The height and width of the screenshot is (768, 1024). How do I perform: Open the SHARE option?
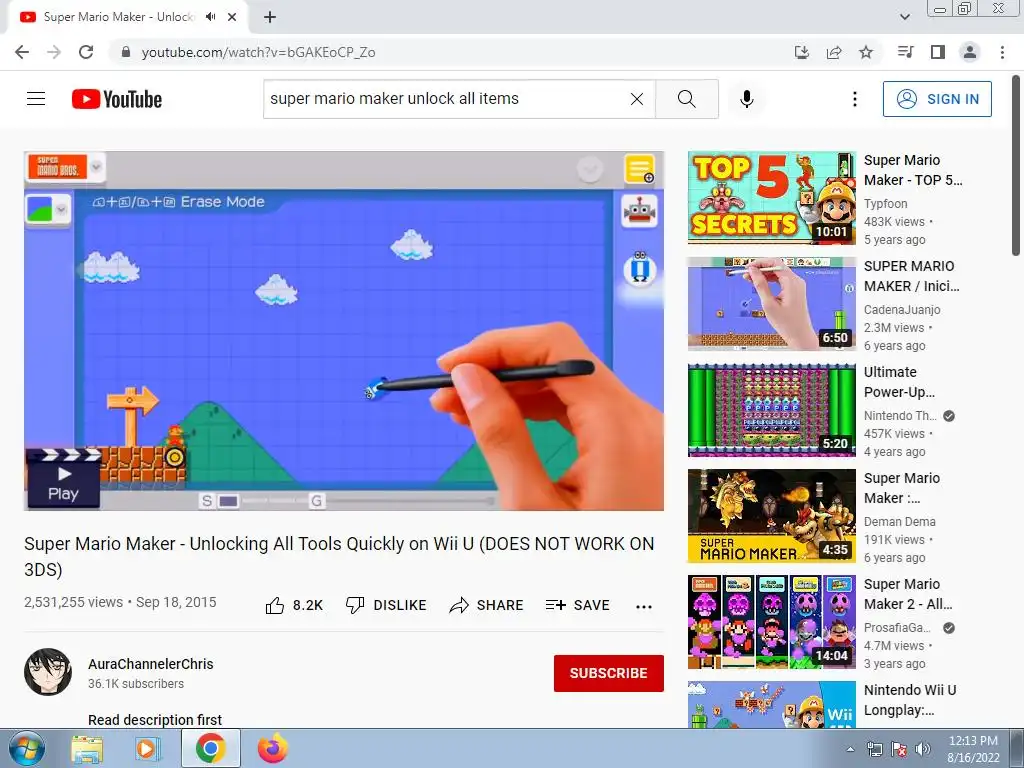click(x=487, y=605)
